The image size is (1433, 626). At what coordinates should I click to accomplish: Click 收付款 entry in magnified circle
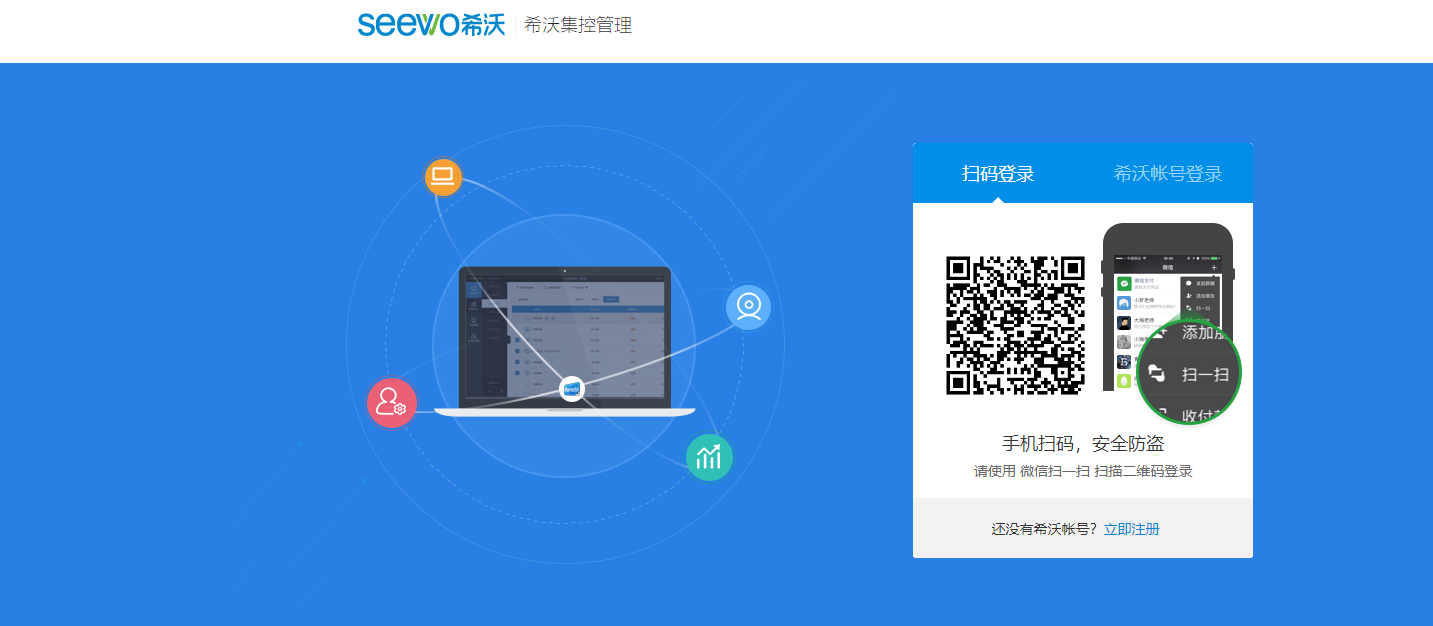pyautogui.click(x=1200, y=414)
